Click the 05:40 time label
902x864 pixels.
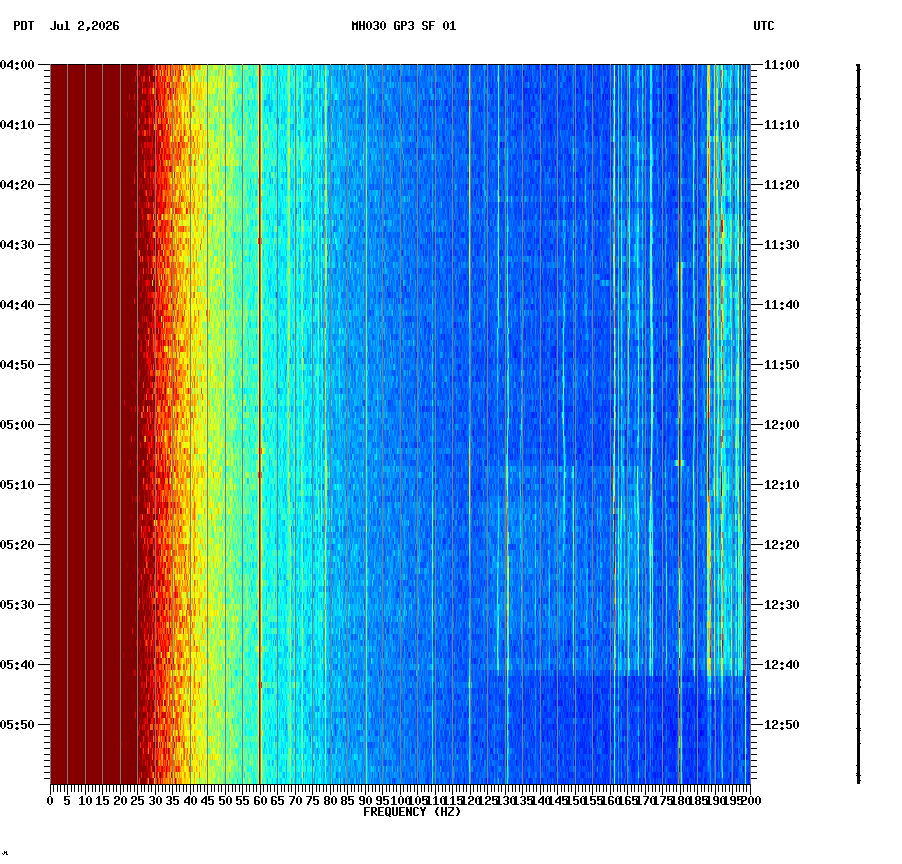point(17,664)
